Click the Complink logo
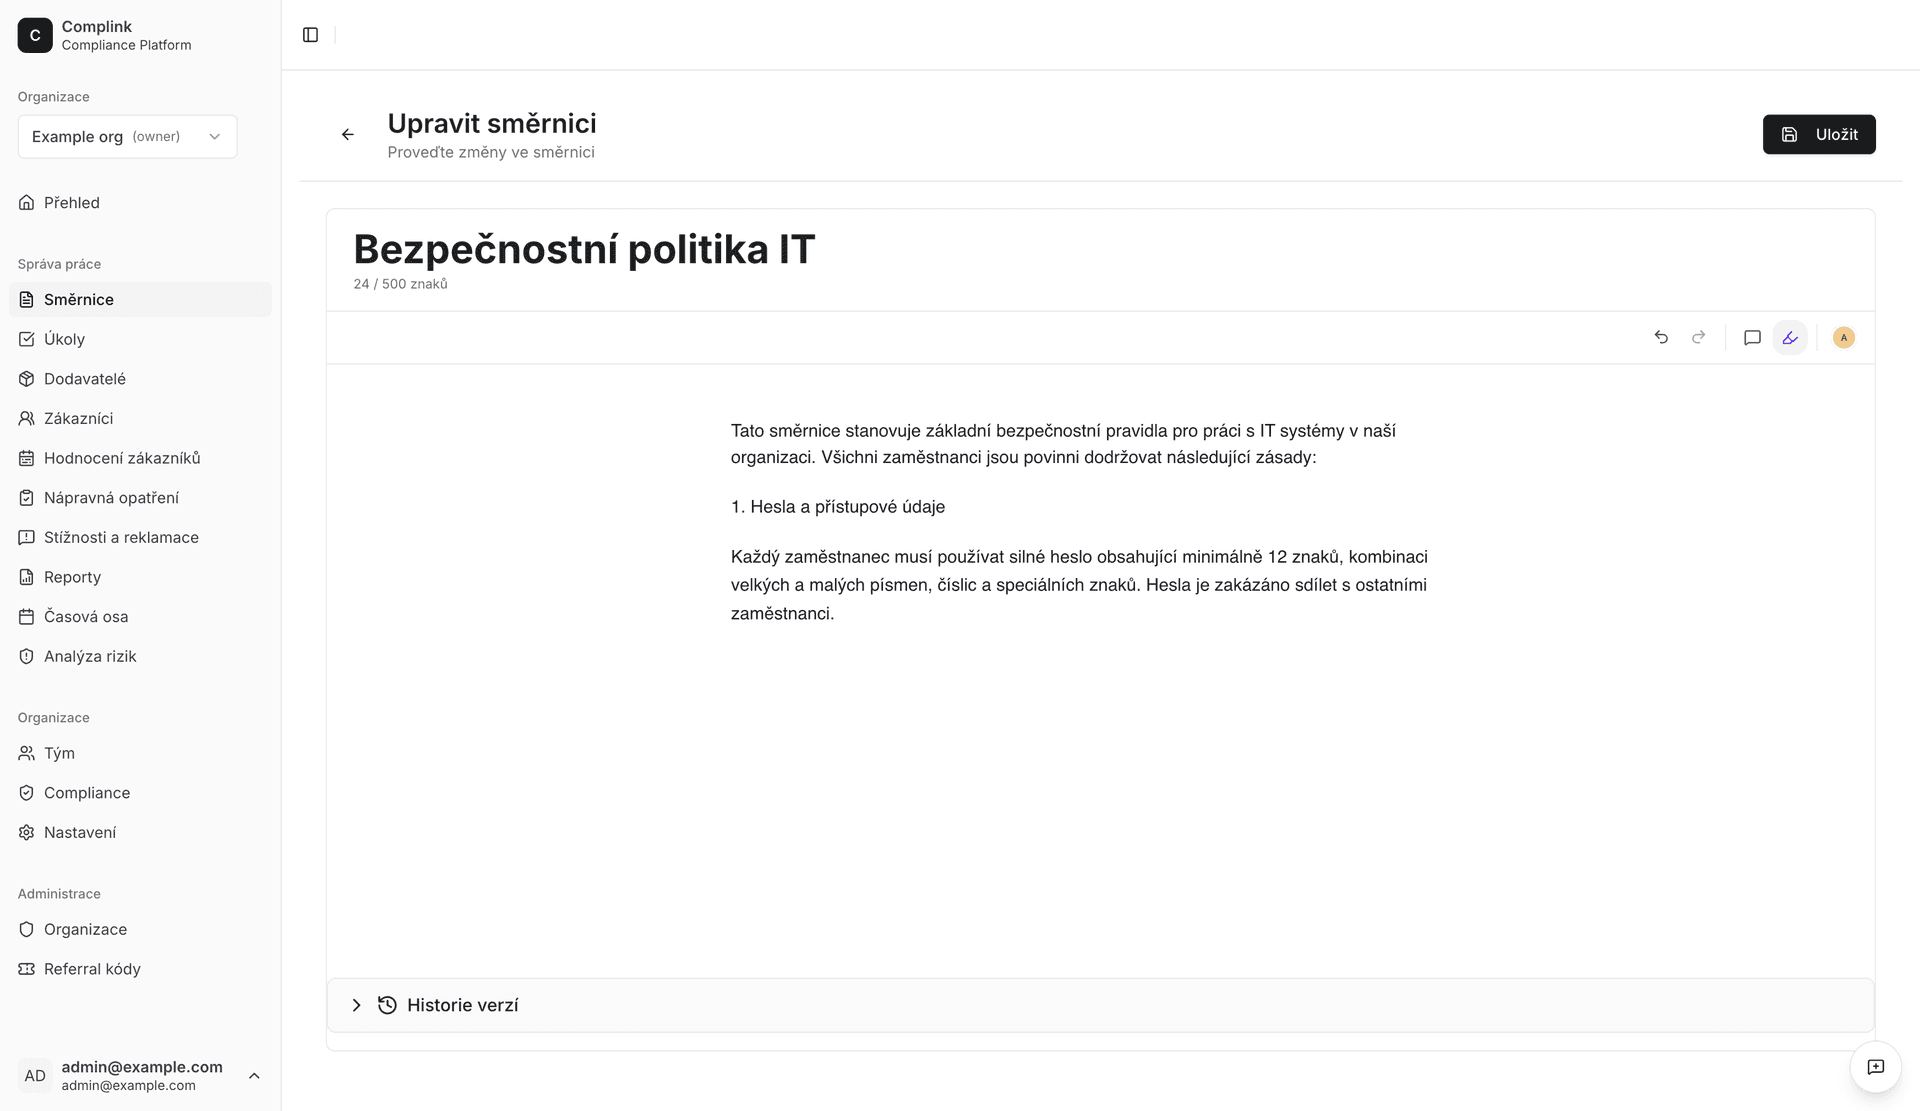The height and width of the screenshot is (1111, 1920). coord(35,35)
